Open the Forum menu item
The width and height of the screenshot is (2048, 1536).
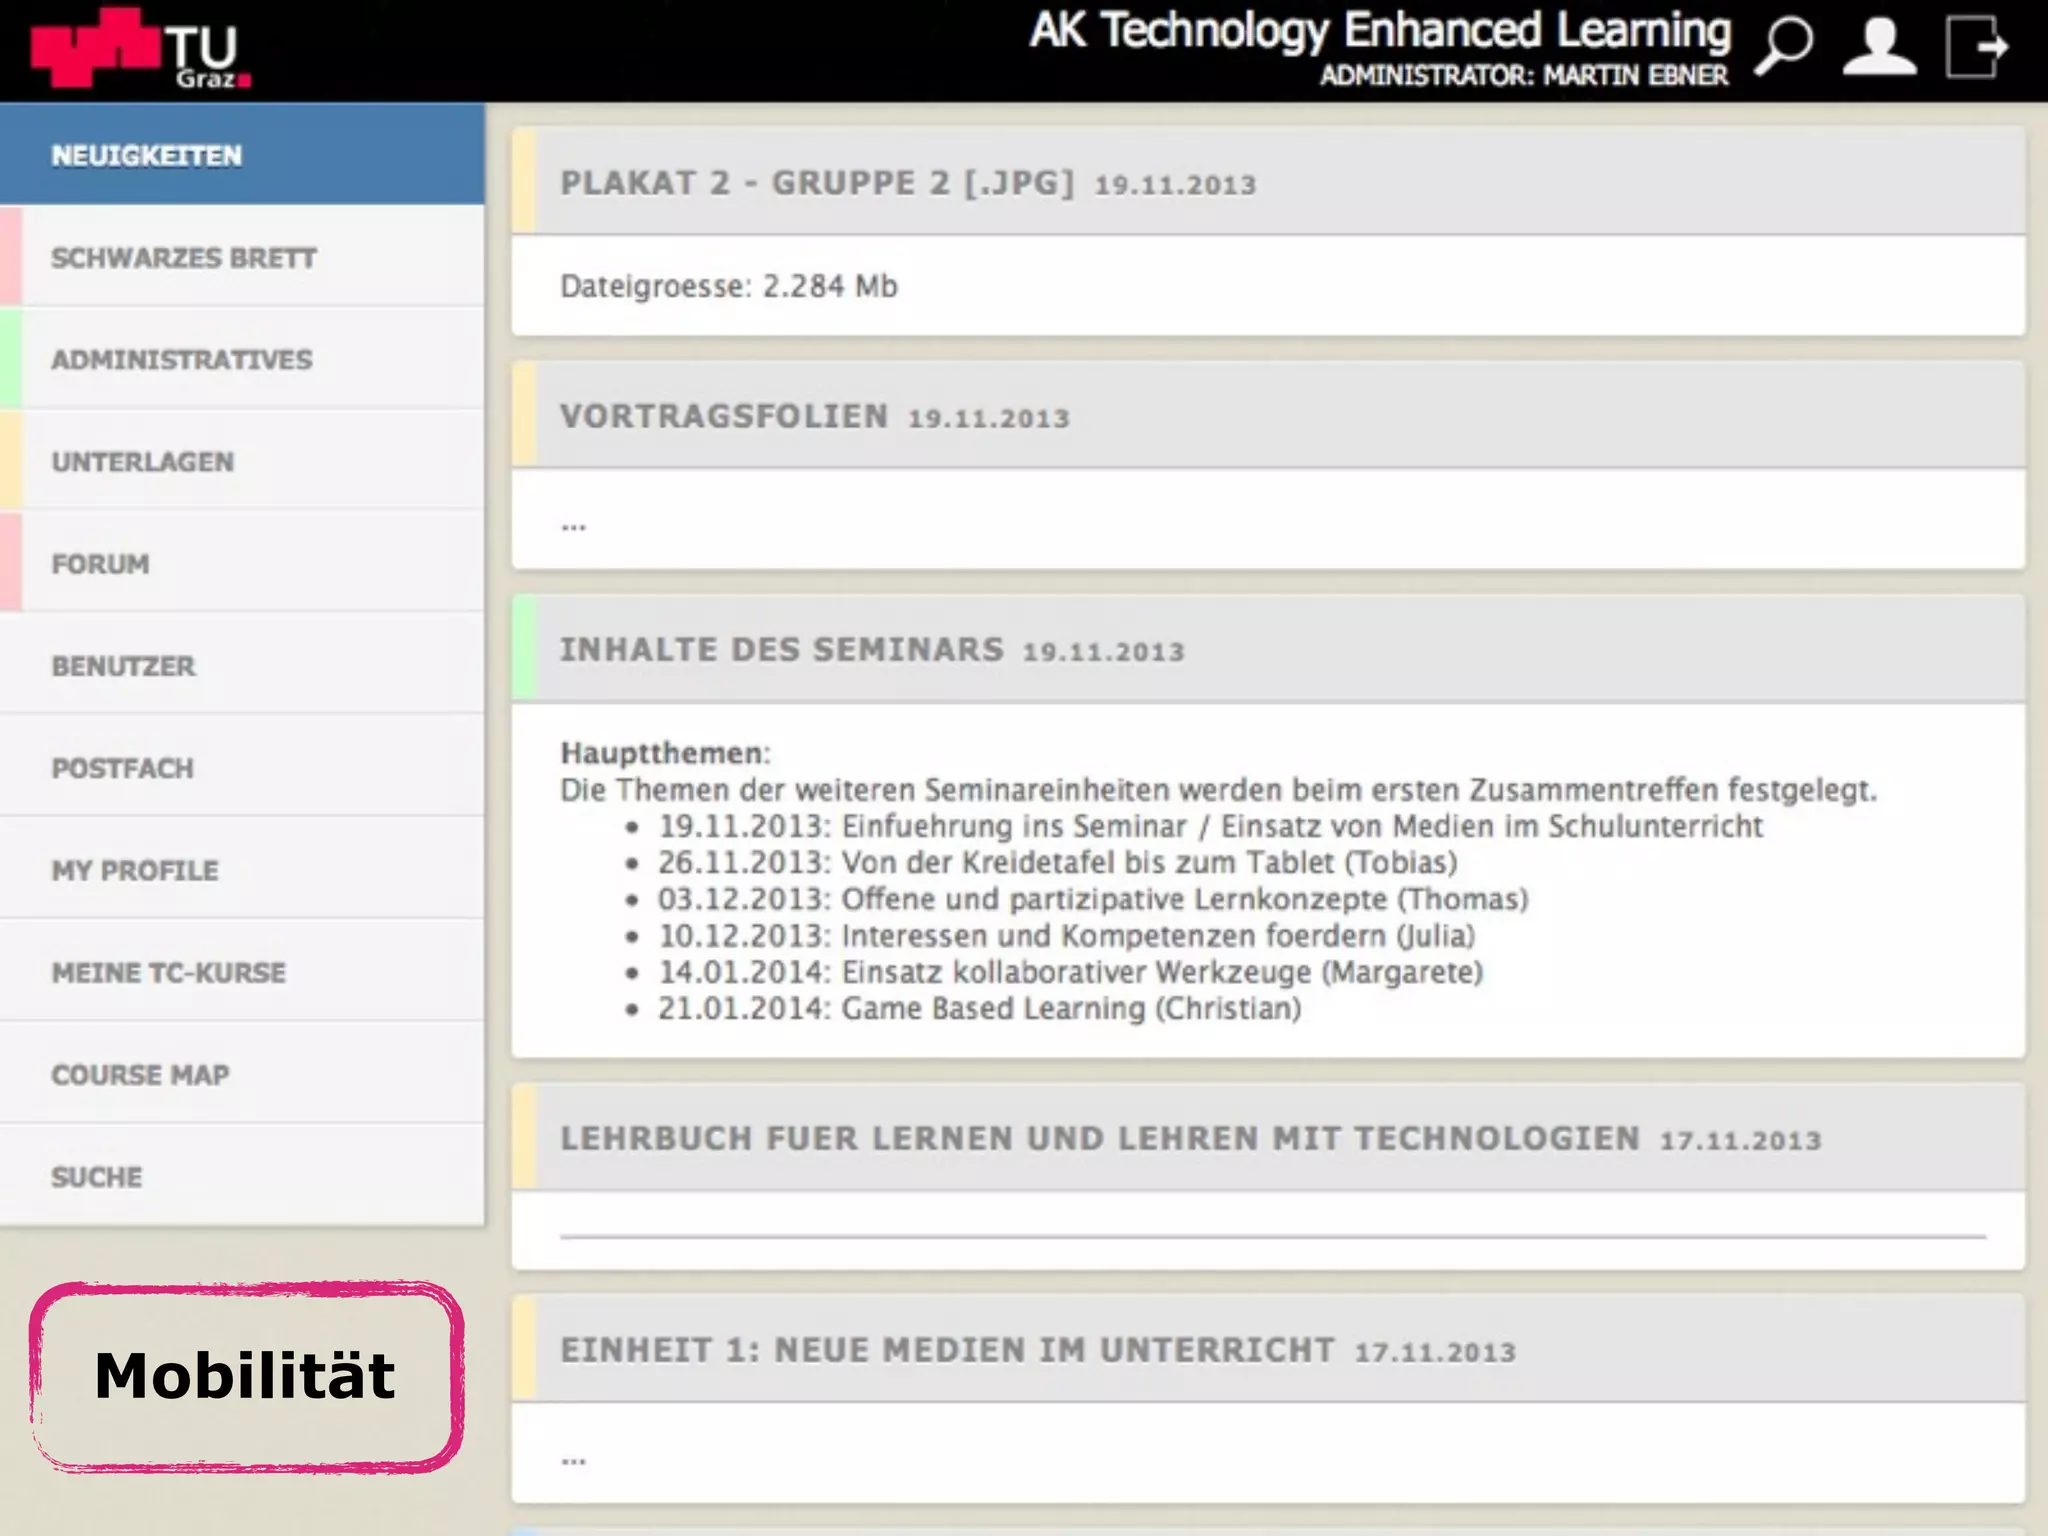click(100, 564)
